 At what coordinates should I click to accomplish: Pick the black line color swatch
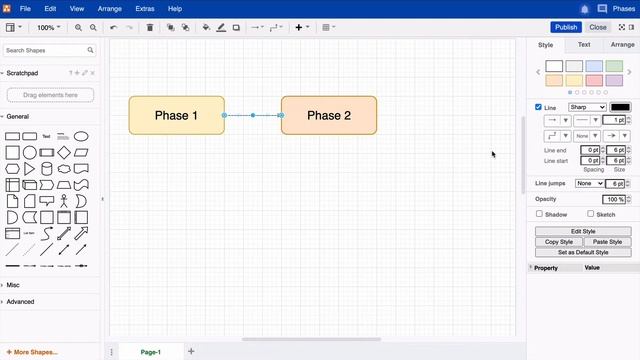[620, 107]
